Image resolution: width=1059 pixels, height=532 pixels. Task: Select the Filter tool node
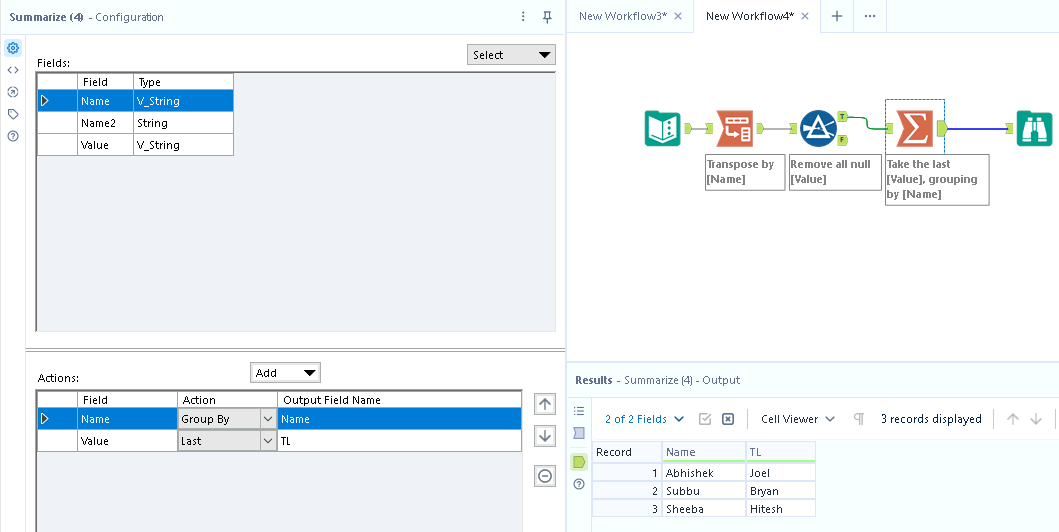coord(818,129)
